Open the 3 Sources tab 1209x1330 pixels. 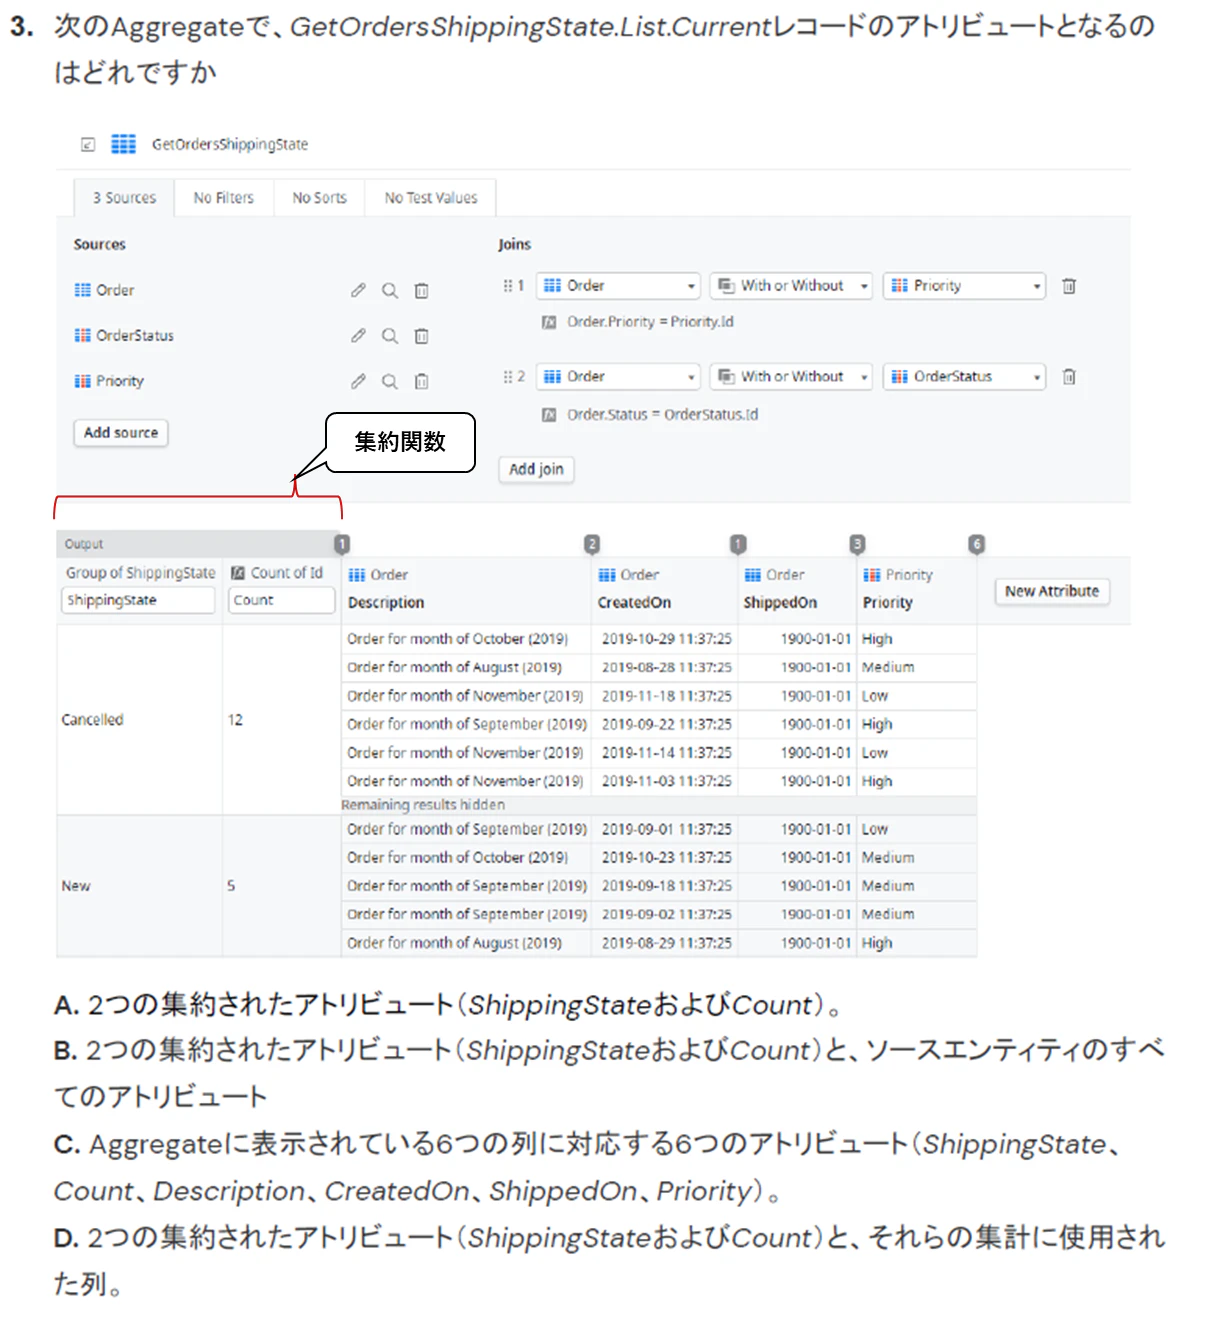124,198
